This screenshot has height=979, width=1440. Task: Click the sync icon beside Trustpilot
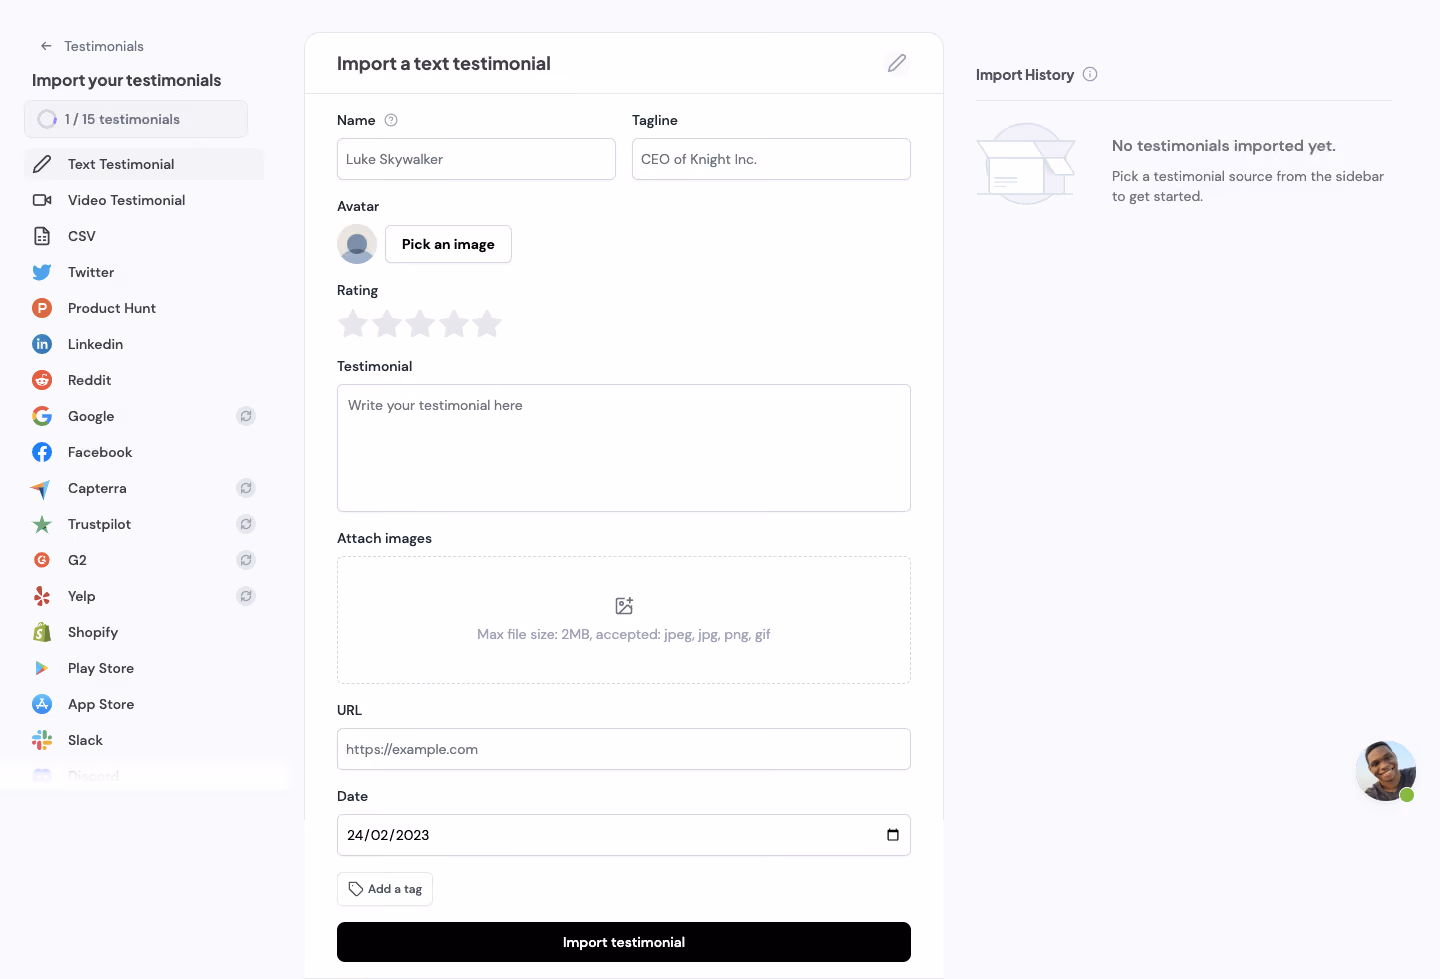tap(246, 524)
